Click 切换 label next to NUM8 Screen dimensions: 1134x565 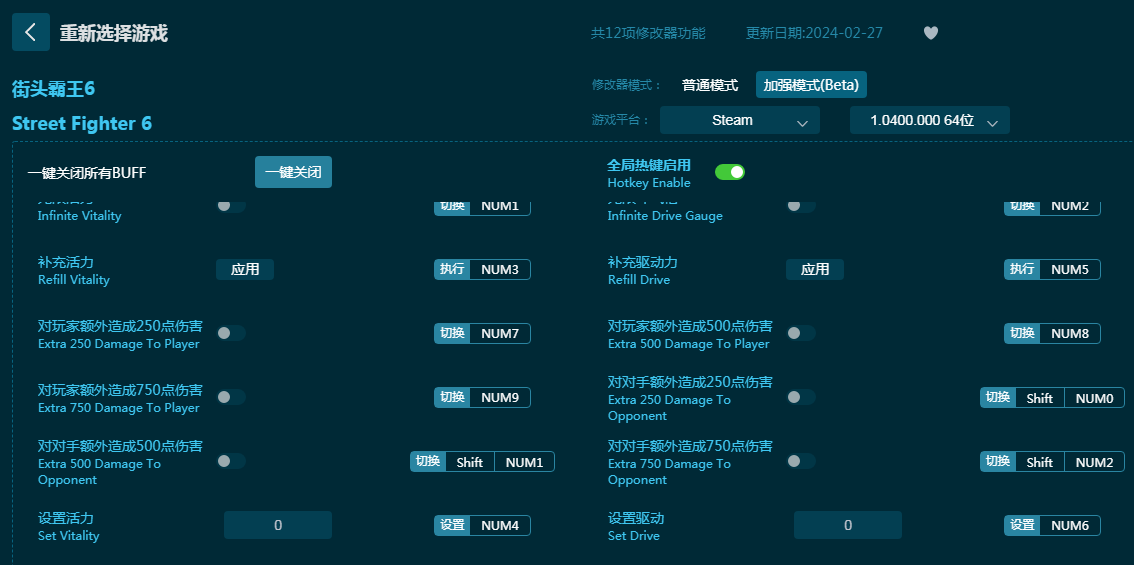(1023, 334)
